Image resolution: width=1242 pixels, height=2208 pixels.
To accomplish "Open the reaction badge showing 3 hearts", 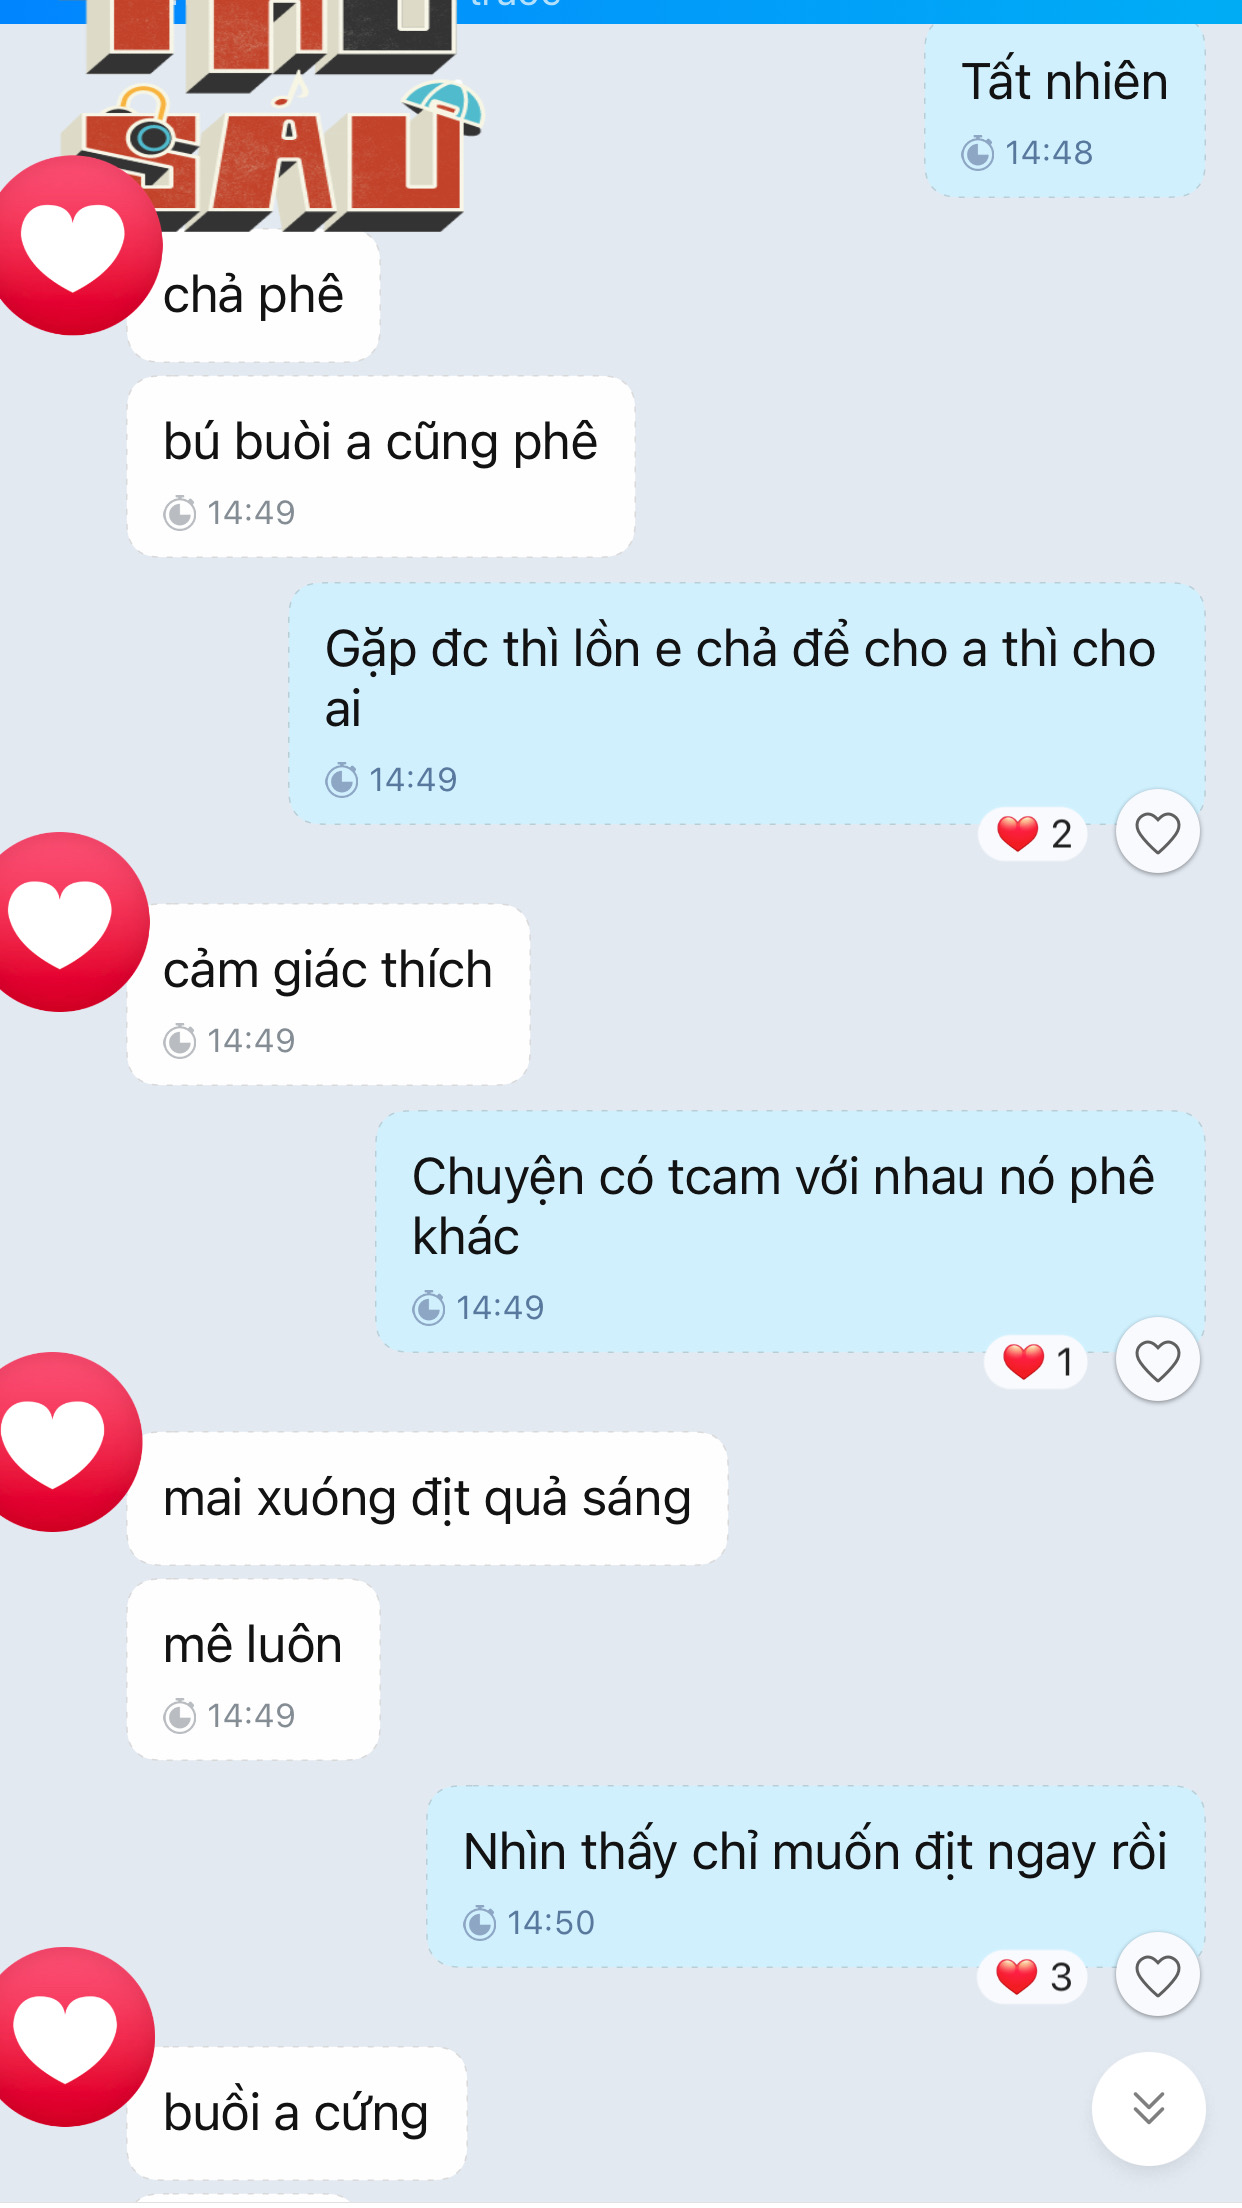I will (1033, 1977).
